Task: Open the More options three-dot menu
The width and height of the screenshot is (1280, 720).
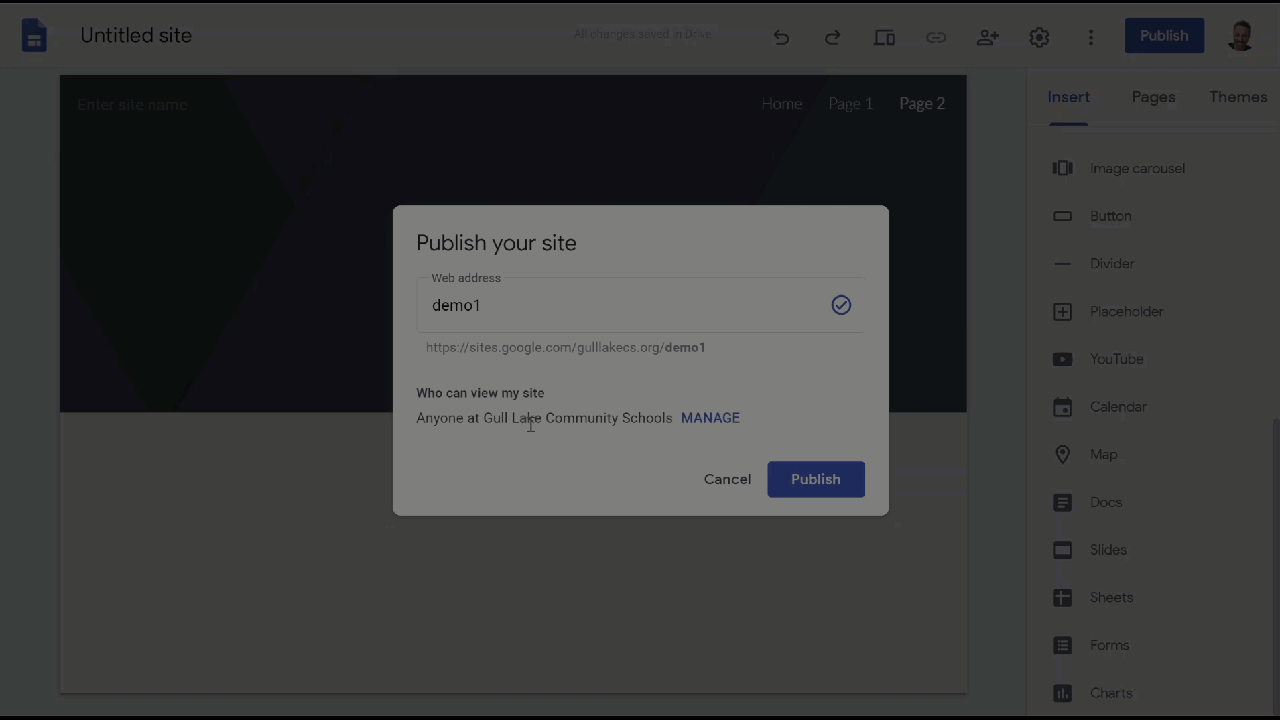Action: [1091, 37]
